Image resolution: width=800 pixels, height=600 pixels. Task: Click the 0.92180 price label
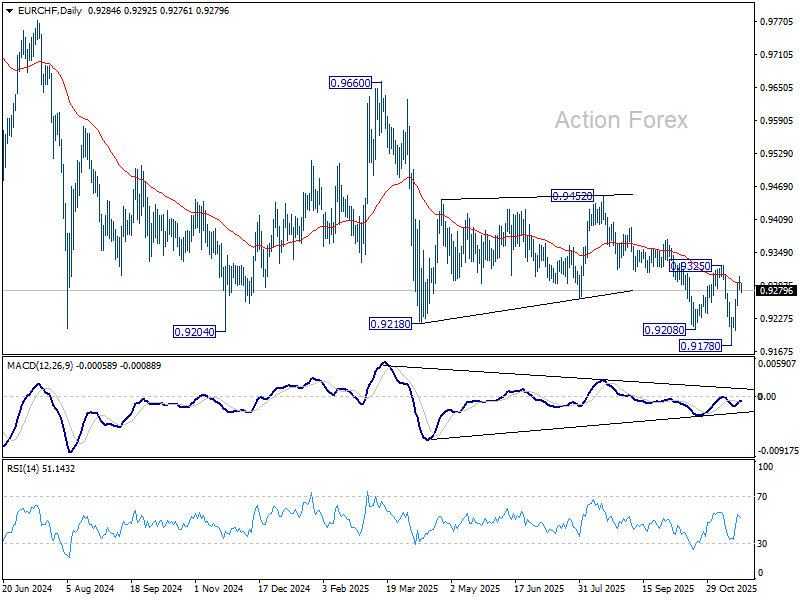pyautogui.click(x=390, y=323)
